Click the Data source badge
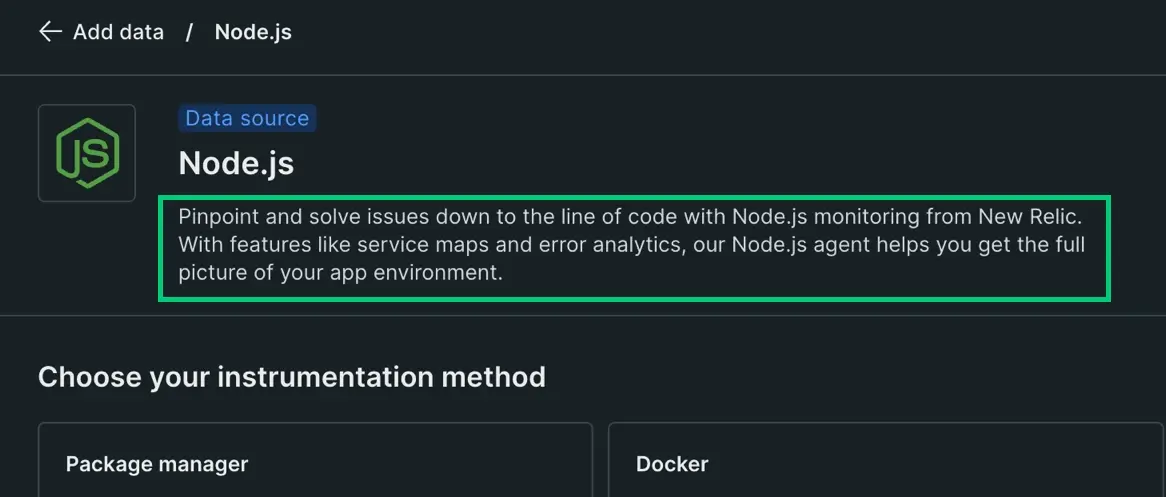The width and height of the screenshot is (1166, 497). click(247, 118)
